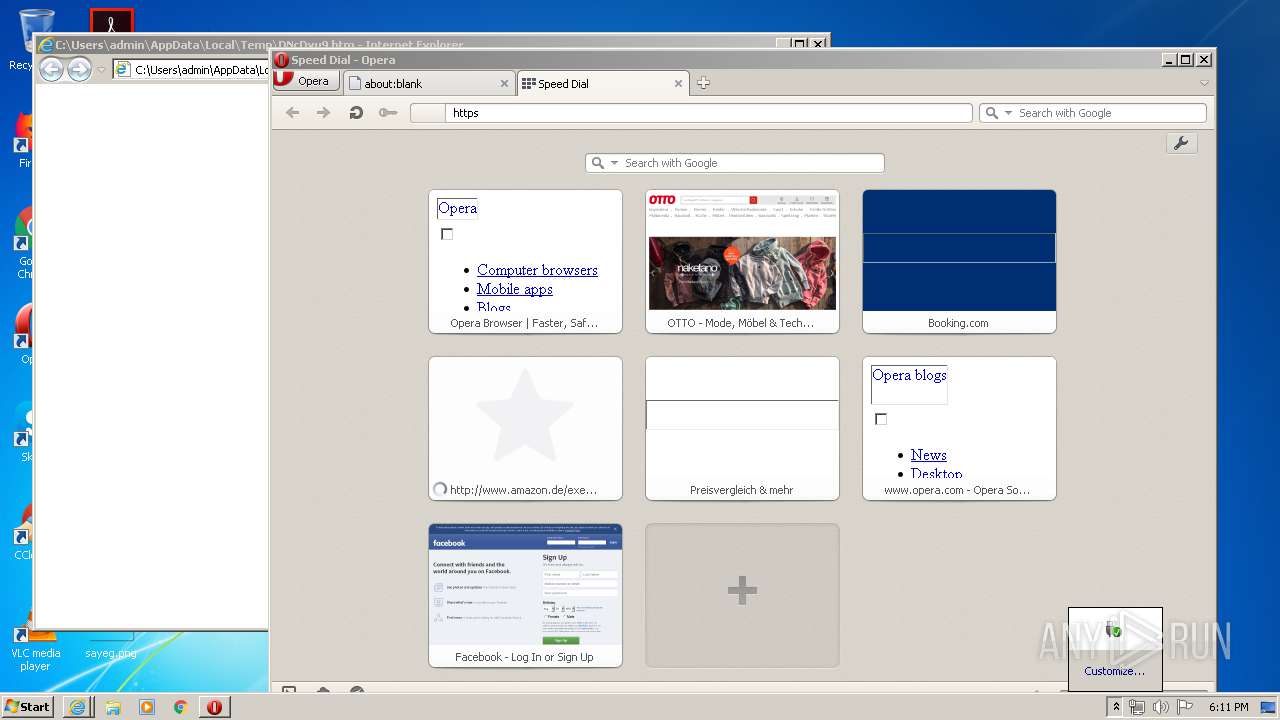Click safely remove hardware tray icon
The width and height of the screenshot is (1280, 720).
1114,629
